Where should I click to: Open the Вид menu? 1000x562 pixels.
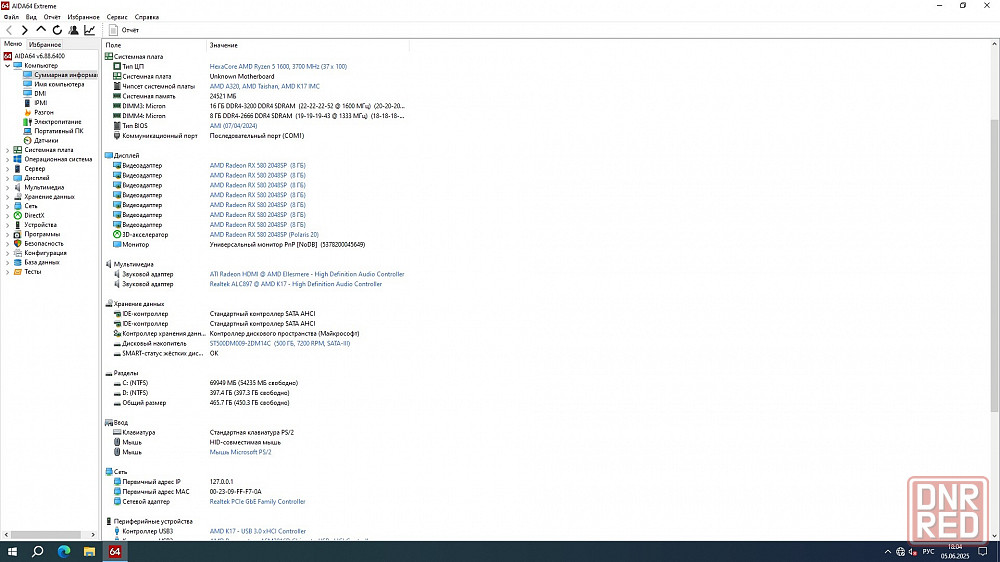[x=31, y=17]
